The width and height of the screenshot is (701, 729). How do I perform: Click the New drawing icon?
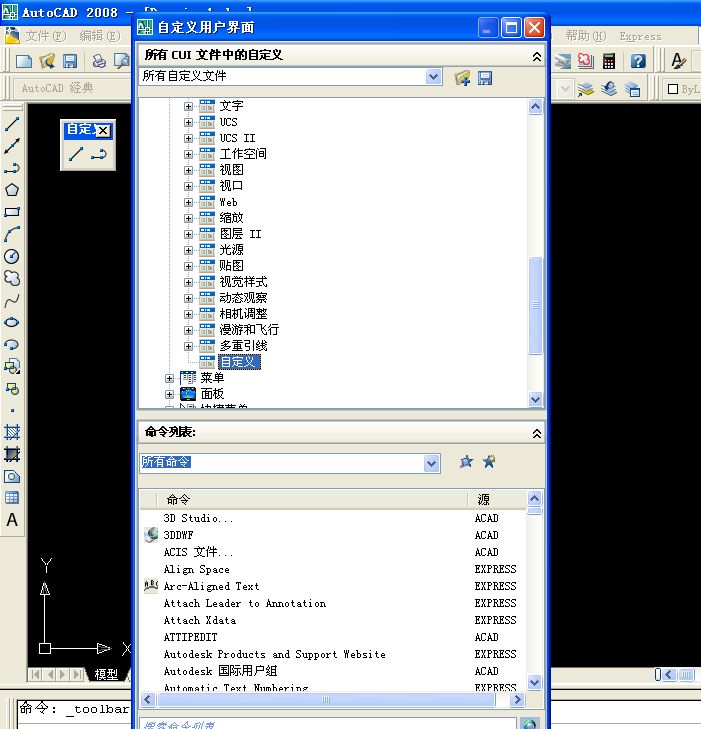click(x=24, y=61)
